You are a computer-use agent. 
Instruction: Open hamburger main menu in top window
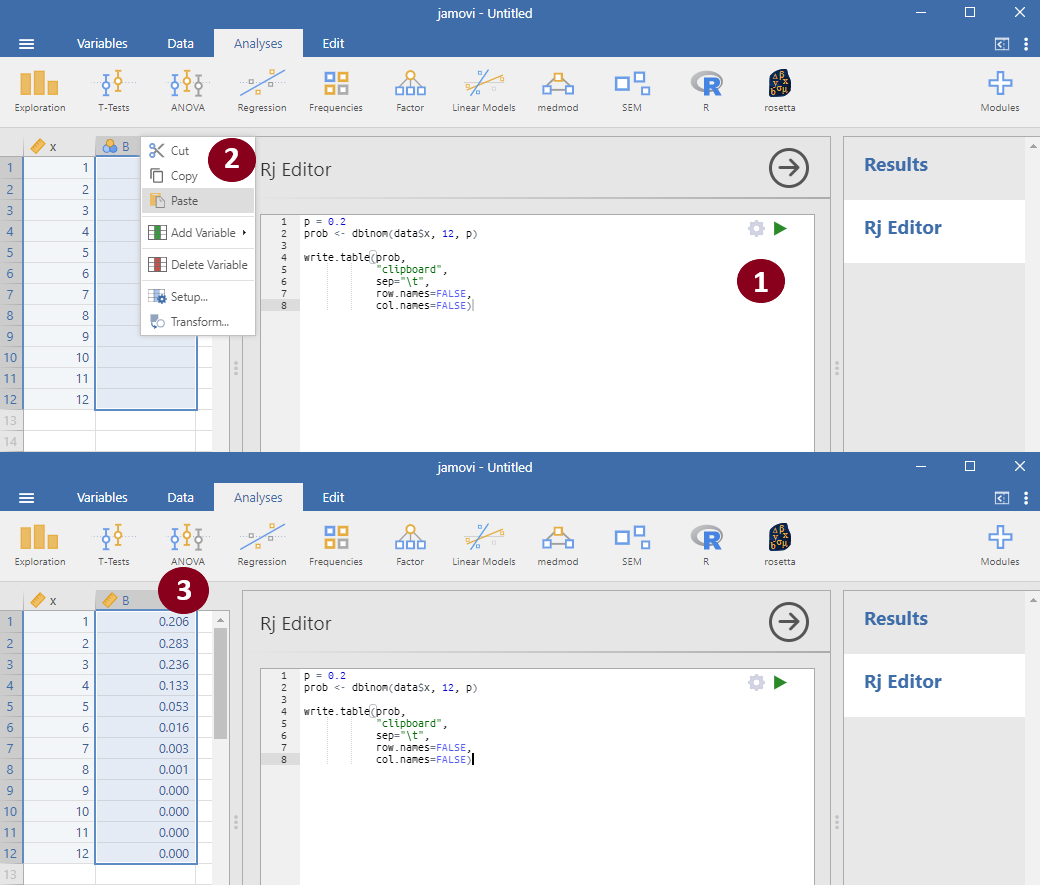(27, 44)
